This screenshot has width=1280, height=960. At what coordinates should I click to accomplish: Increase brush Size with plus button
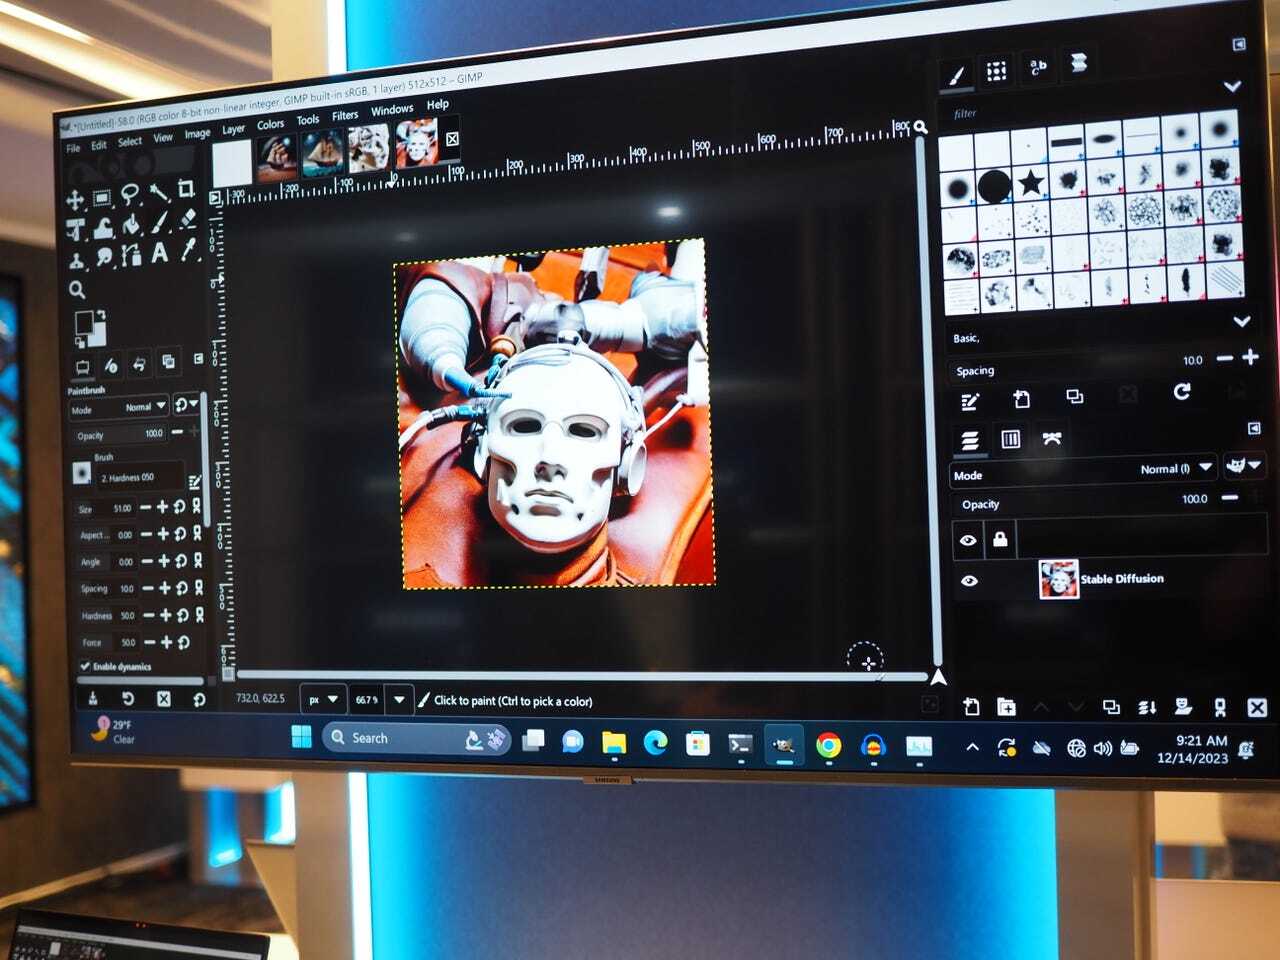point(162,507)
